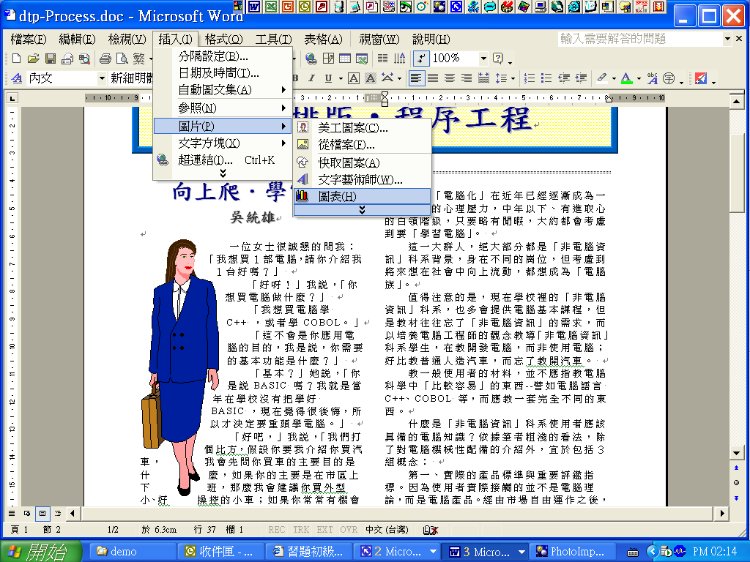The image size is (750, 562).
Task: Open the style 內文 dropdown arrow
Action: pos(101,78)
